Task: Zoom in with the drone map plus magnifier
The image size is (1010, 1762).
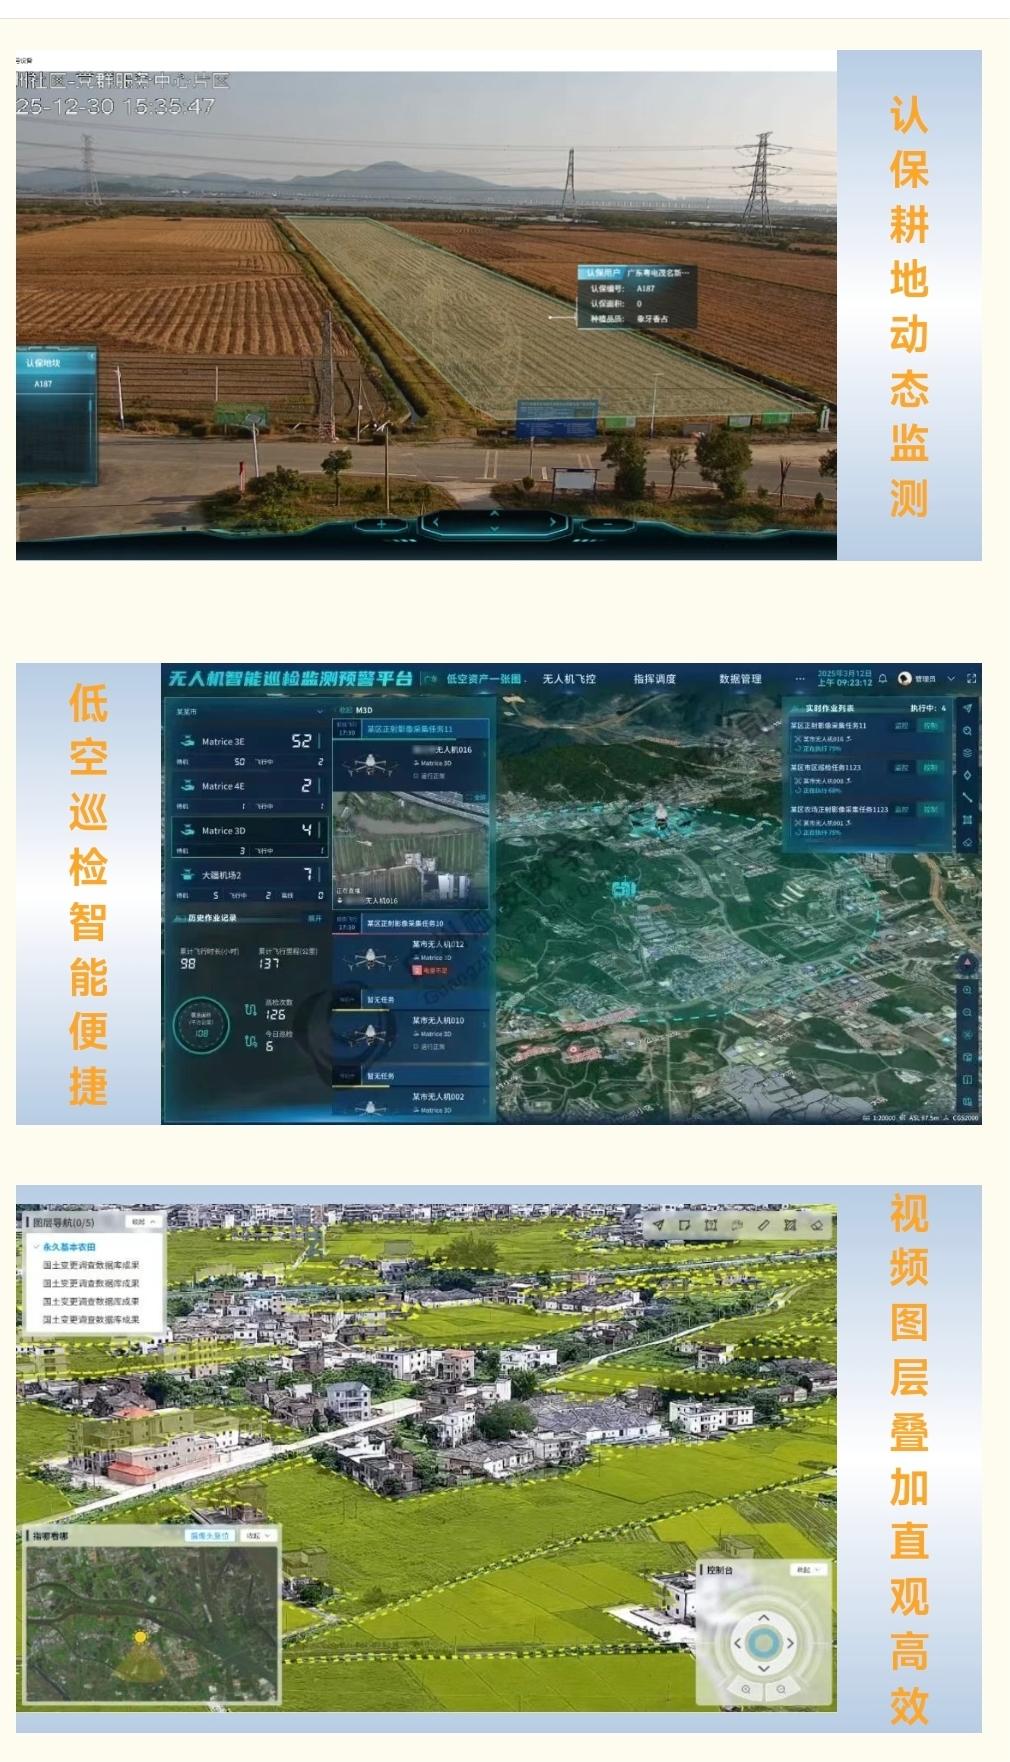Action: pos(967,990)
